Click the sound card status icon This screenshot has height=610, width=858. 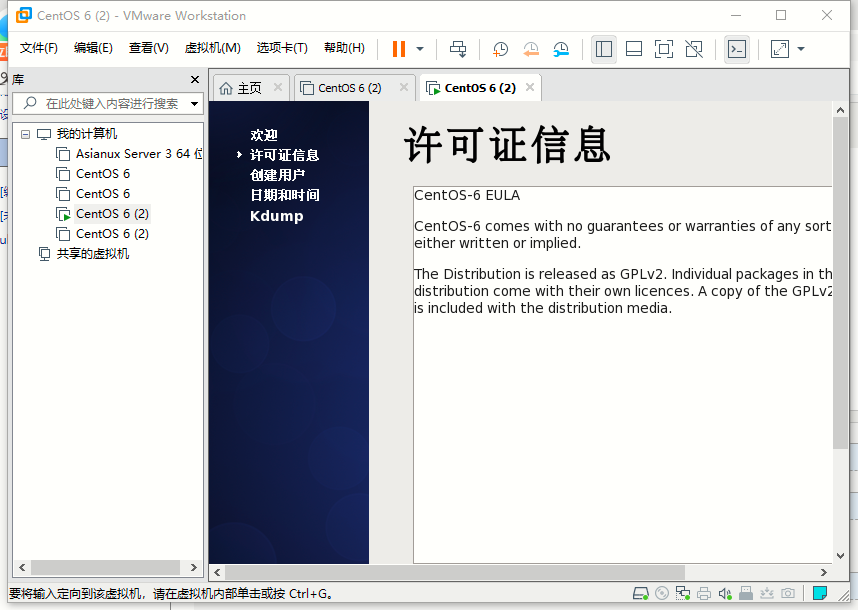tap(725, 594)
